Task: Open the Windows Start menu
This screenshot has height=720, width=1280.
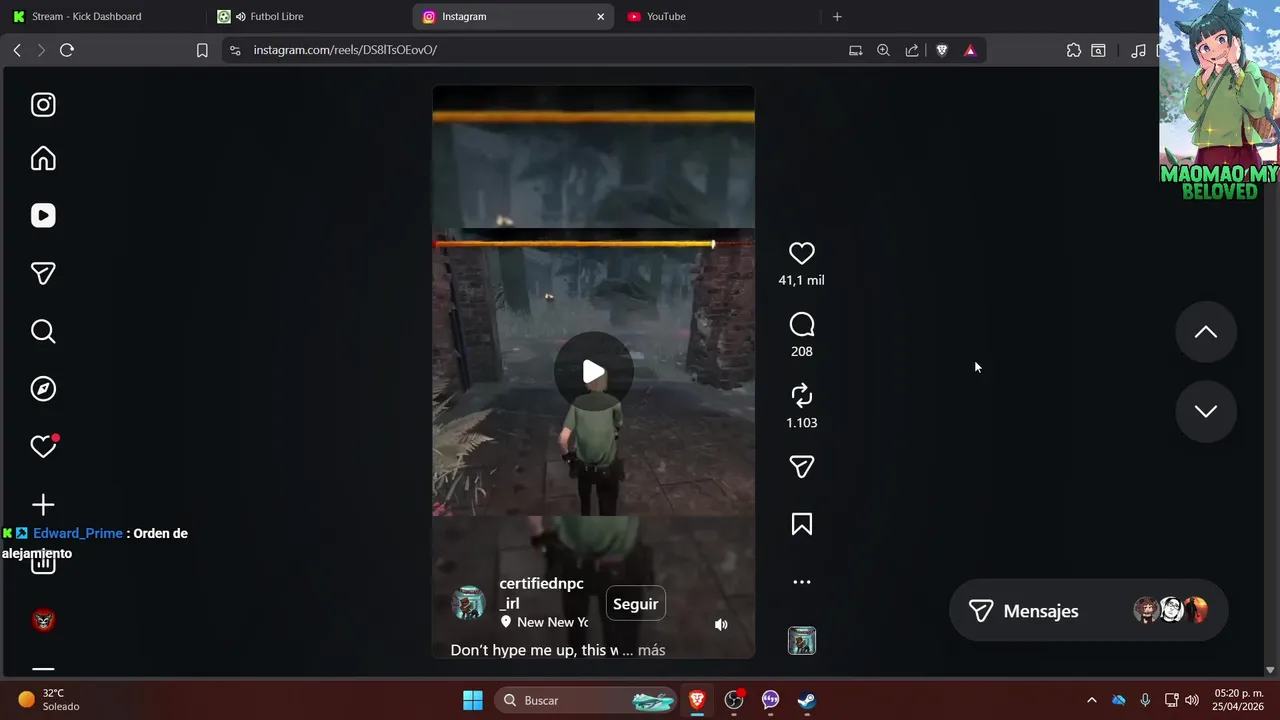Action: click(x=473, y=700)
